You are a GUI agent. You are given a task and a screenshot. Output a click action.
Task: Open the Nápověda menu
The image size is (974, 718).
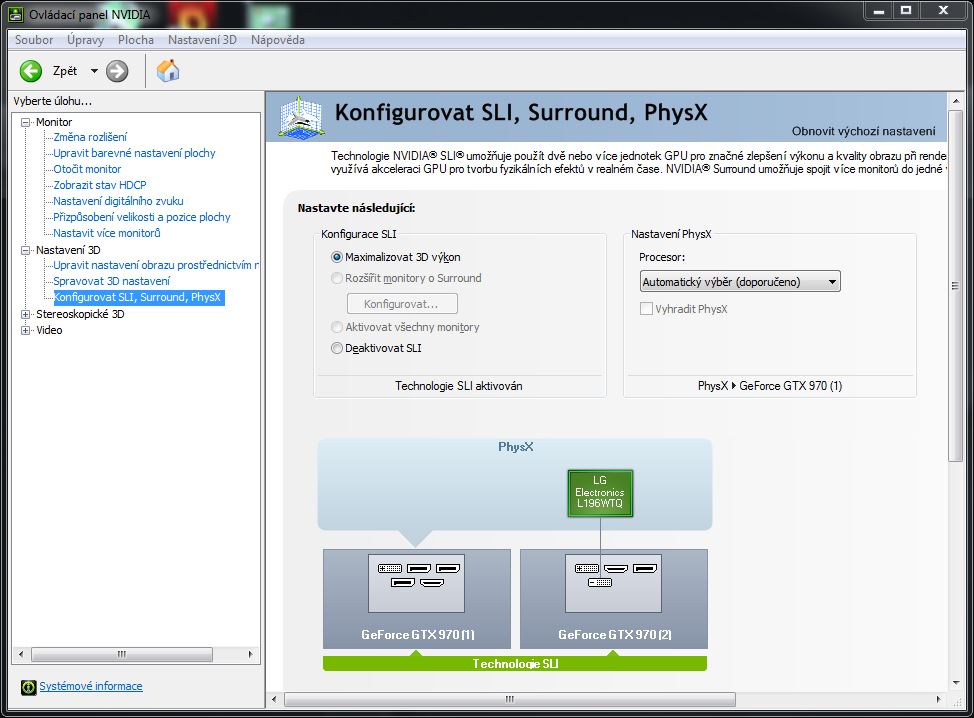tap(277, 40)
